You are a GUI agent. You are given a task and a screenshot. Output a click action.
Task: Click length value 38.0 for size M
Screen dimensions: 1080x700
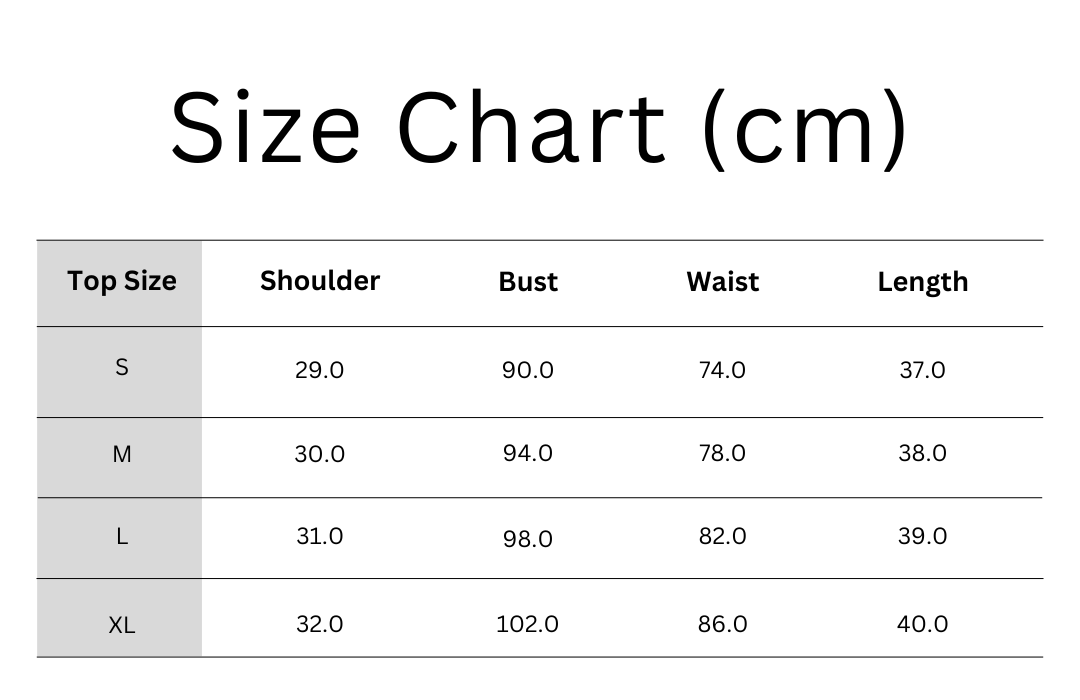coord(923,453)
